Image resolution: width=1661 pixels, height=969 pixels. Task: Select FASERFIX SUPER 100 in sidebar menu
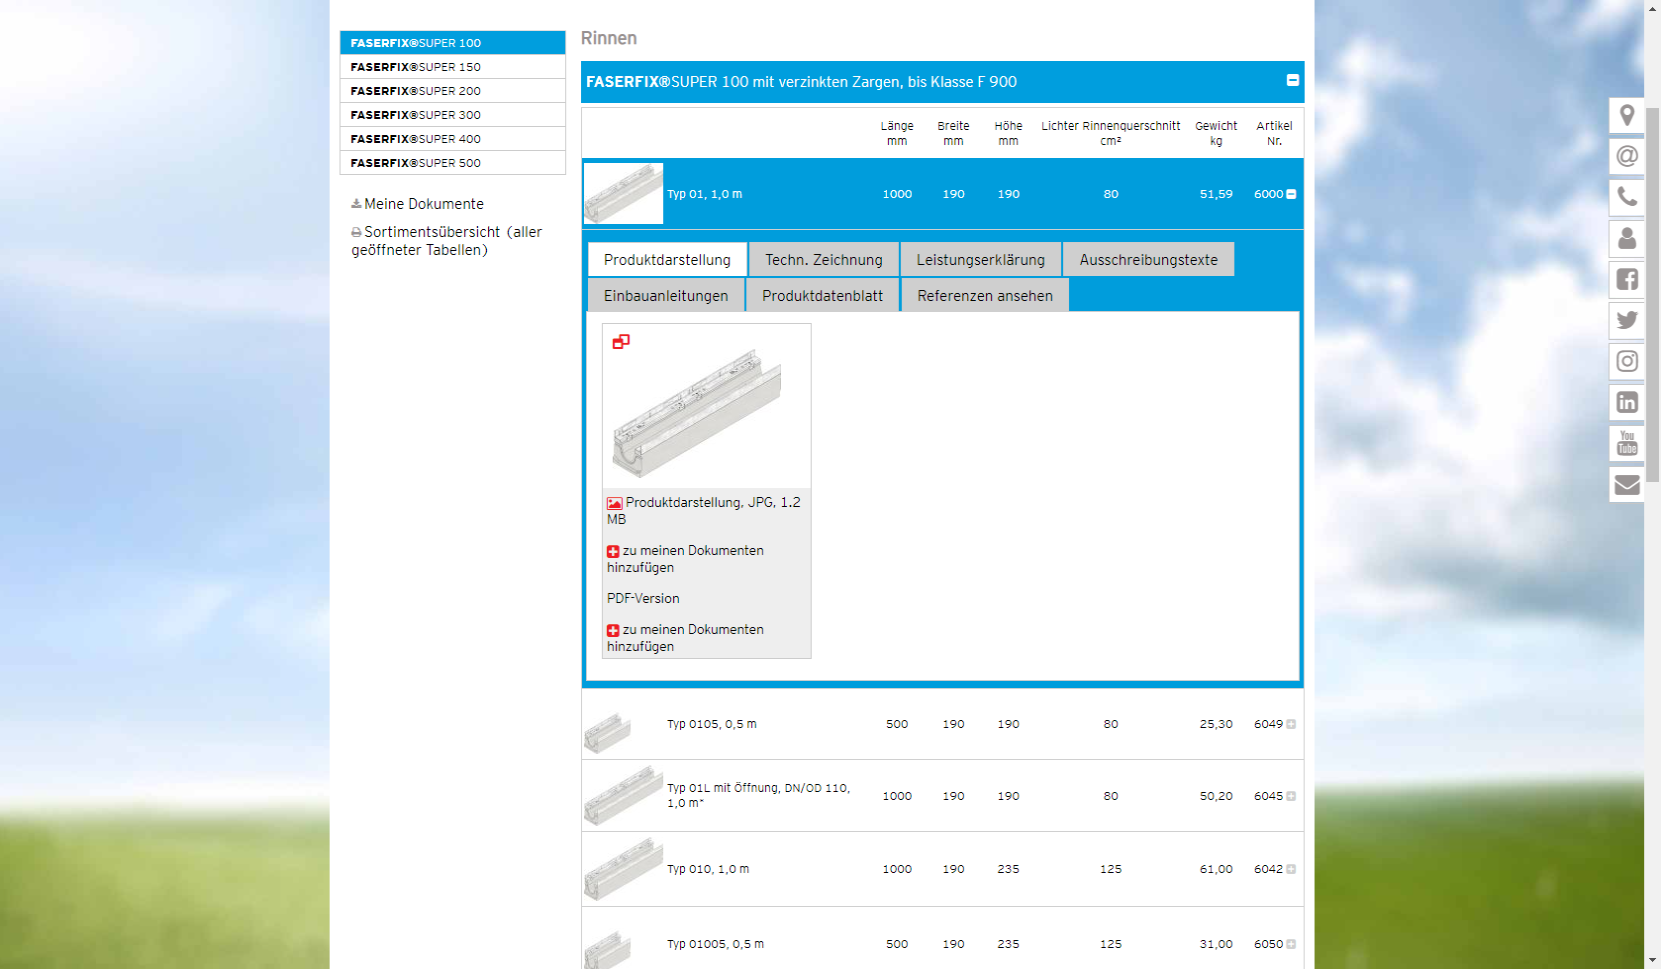pyautogui.click(x=453, y=42)
